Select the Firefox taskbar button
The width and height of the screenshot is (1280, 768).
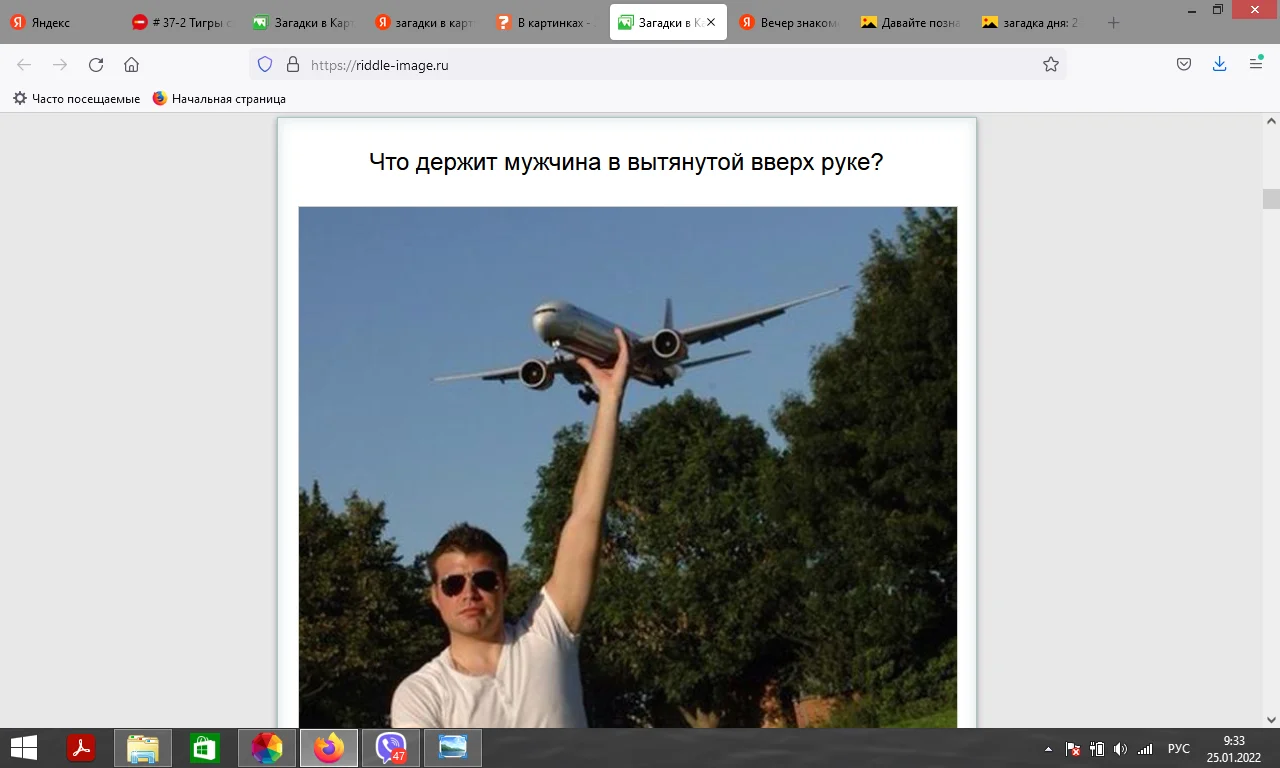(329, 748)
